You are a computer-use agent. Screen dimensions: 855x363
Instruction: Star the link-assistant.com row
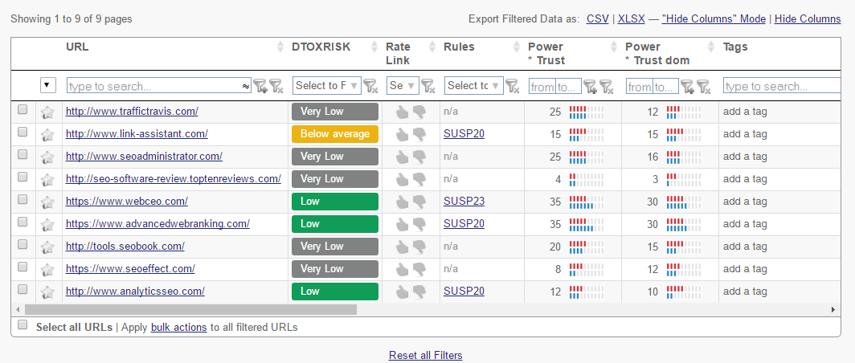pyautogui.click(x=47, y=135)
